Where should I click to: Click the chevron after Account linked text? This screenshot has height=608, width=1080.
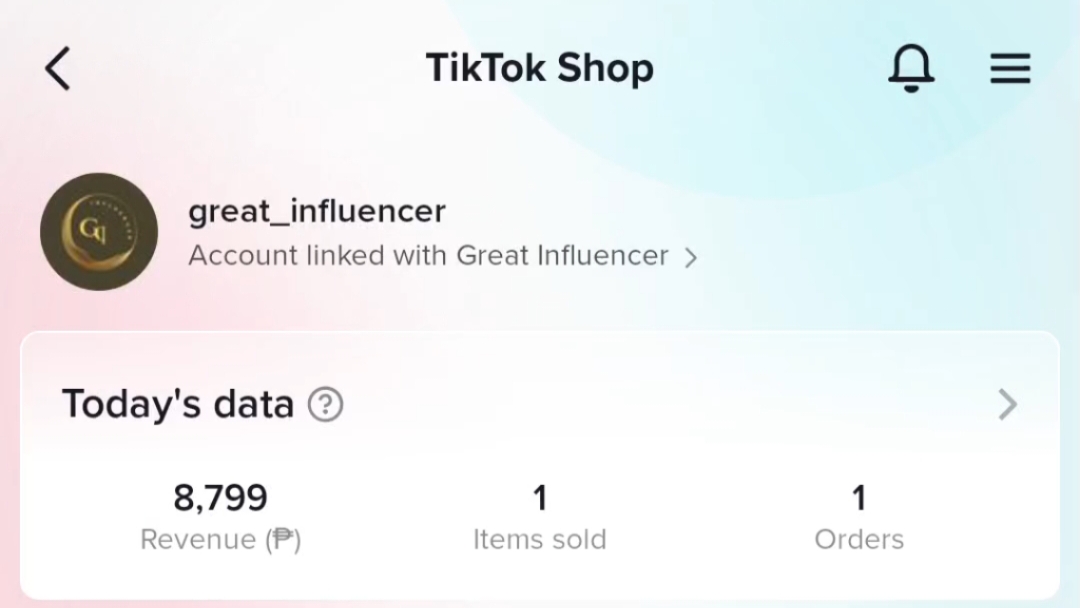click(691, 258)
